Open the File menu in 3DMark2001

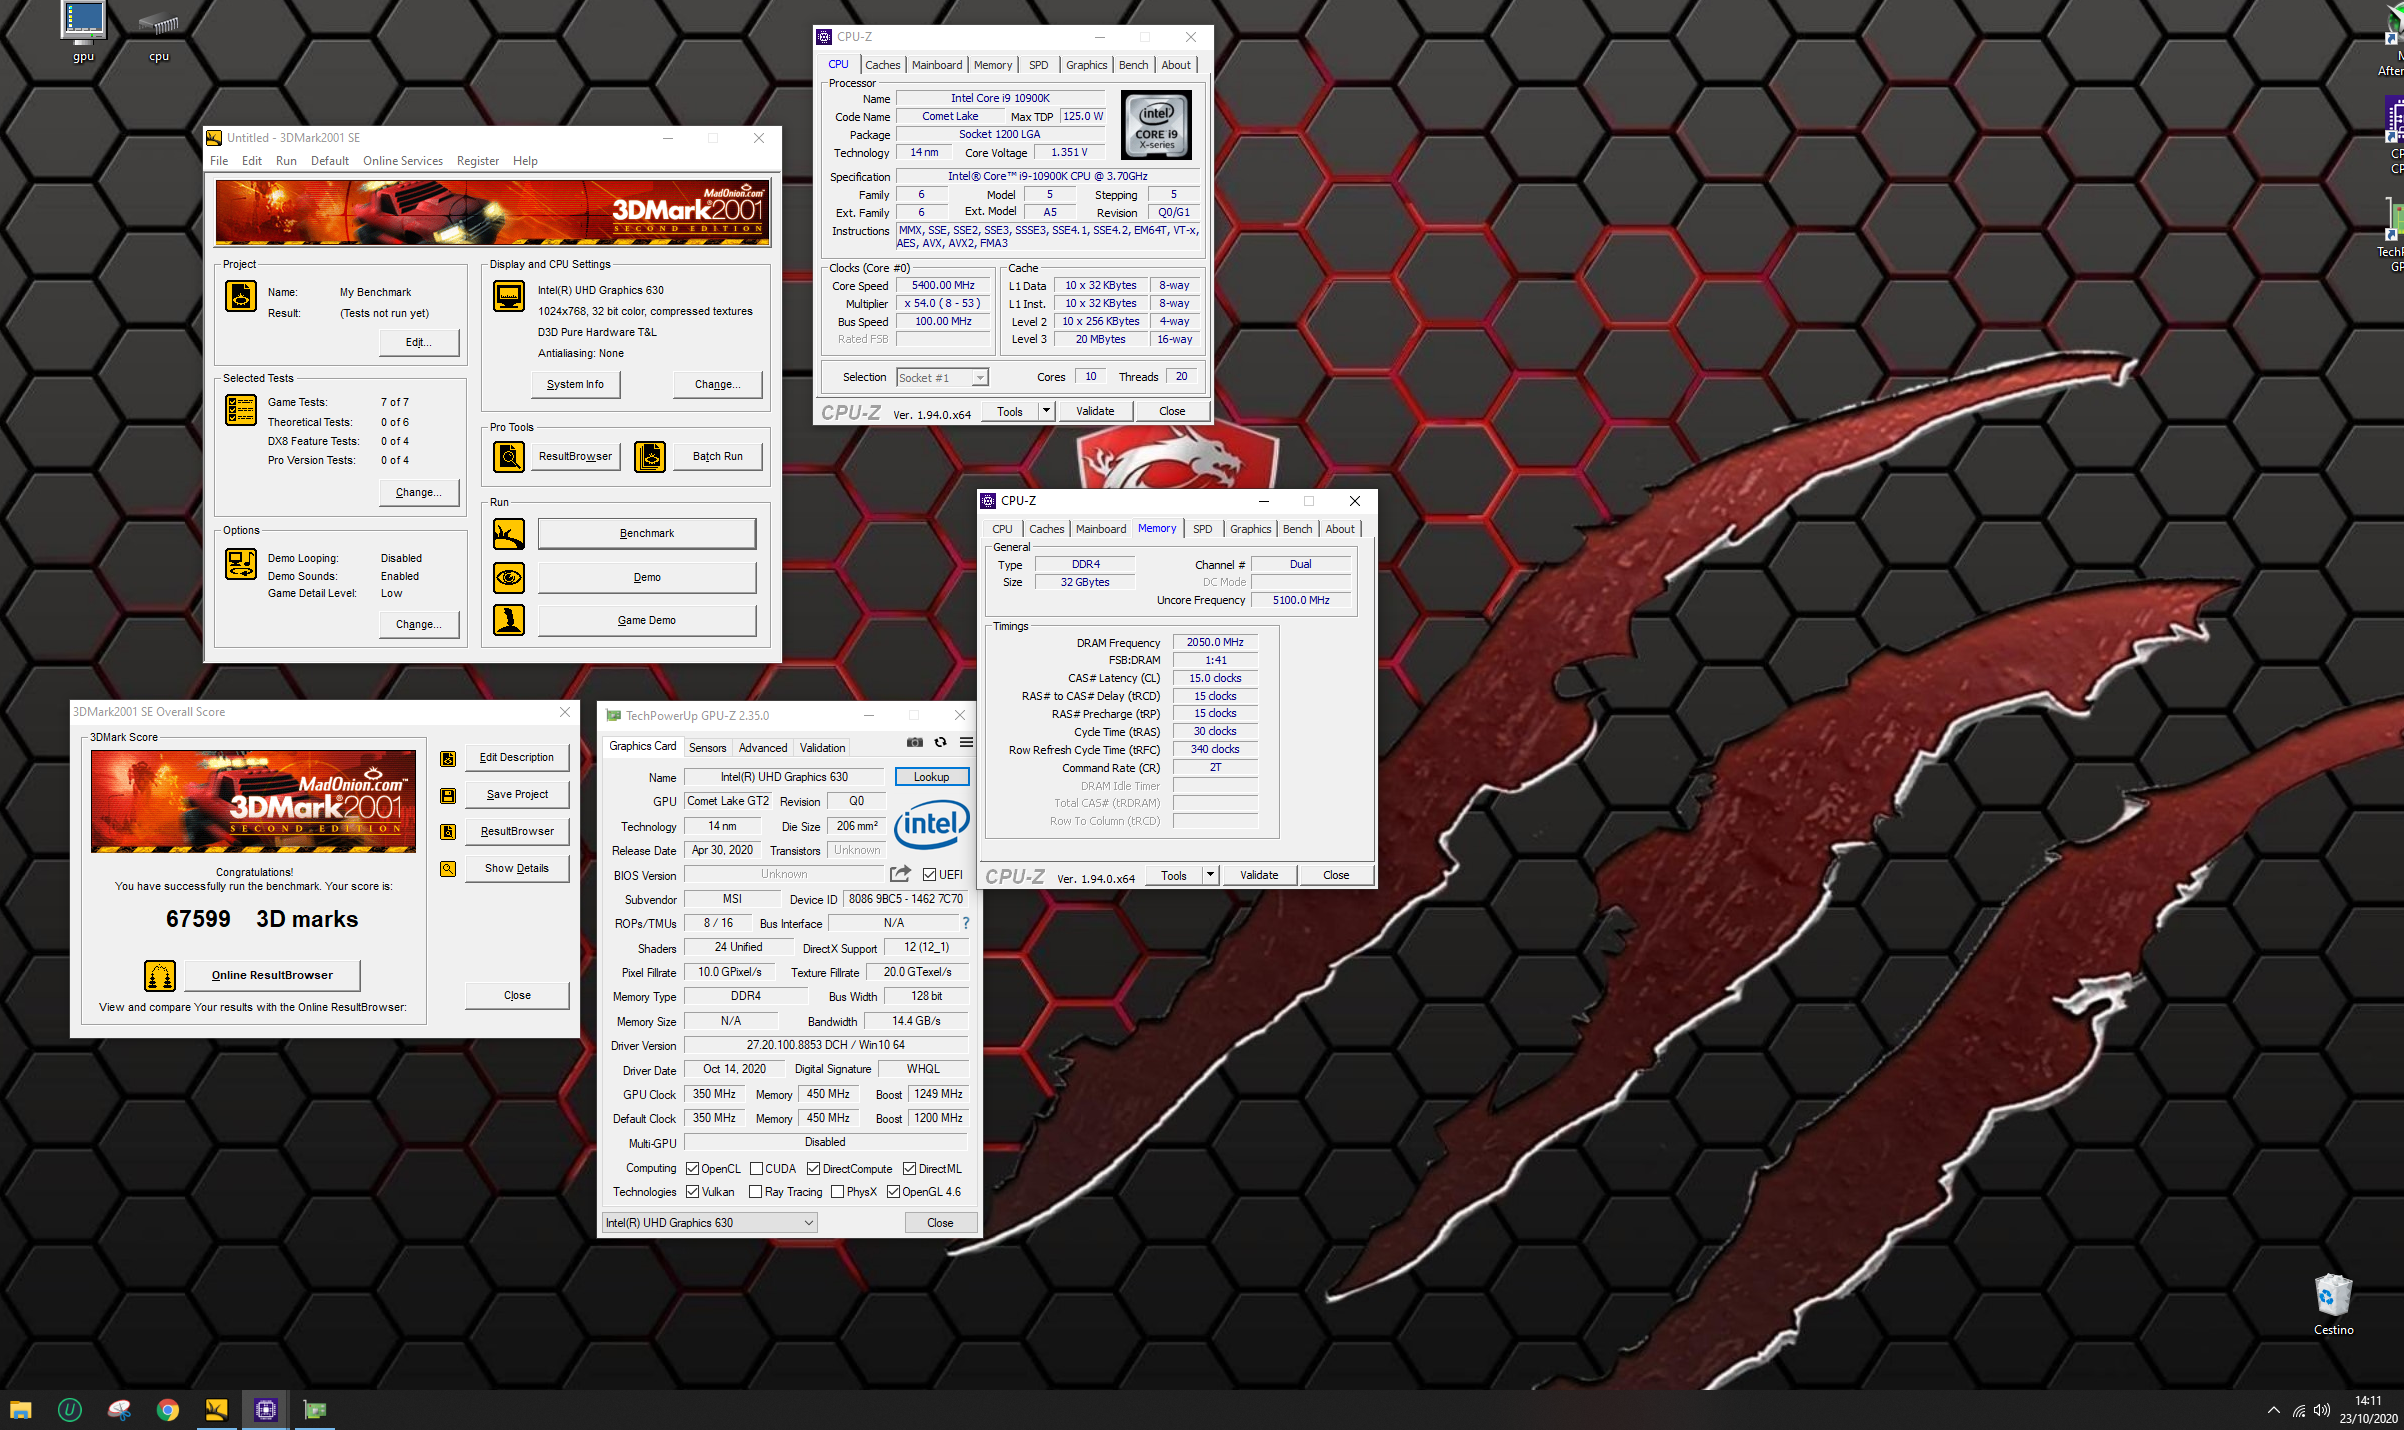click(x=219, y=161)
